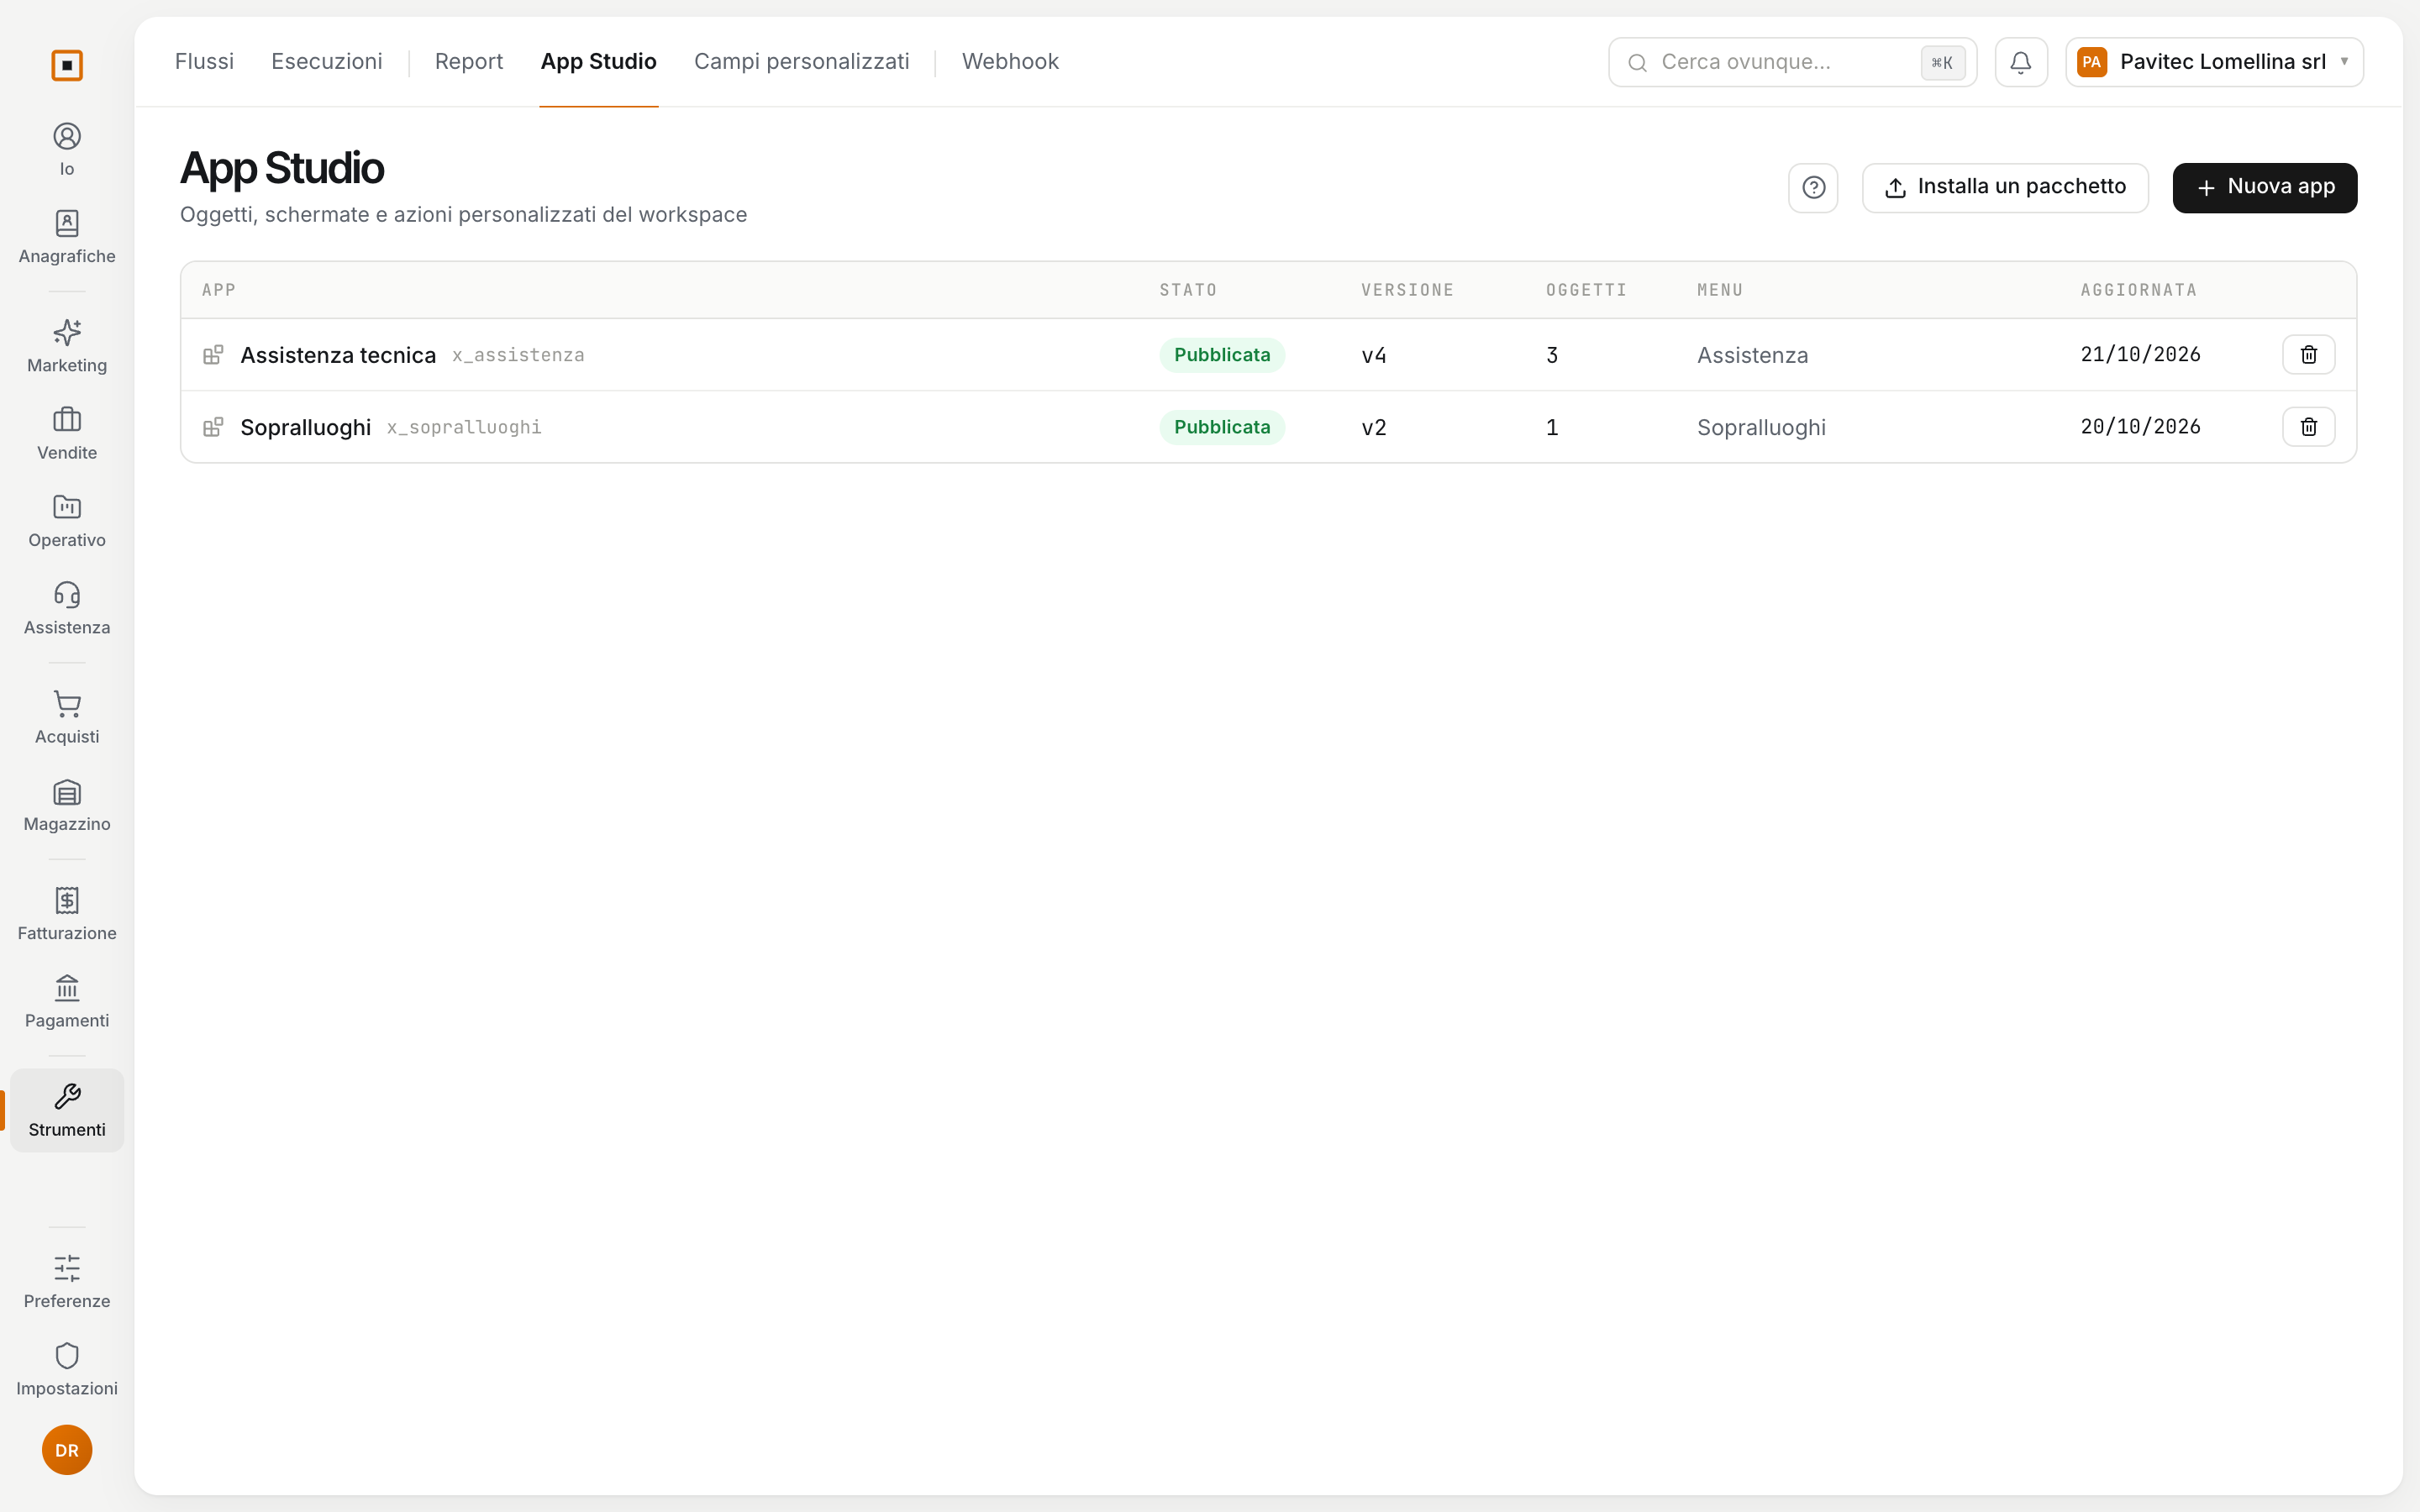Open Preferenze
Image resolution: width=2420 pixels, height=1512 pixels.
(x=67, y=1282)
